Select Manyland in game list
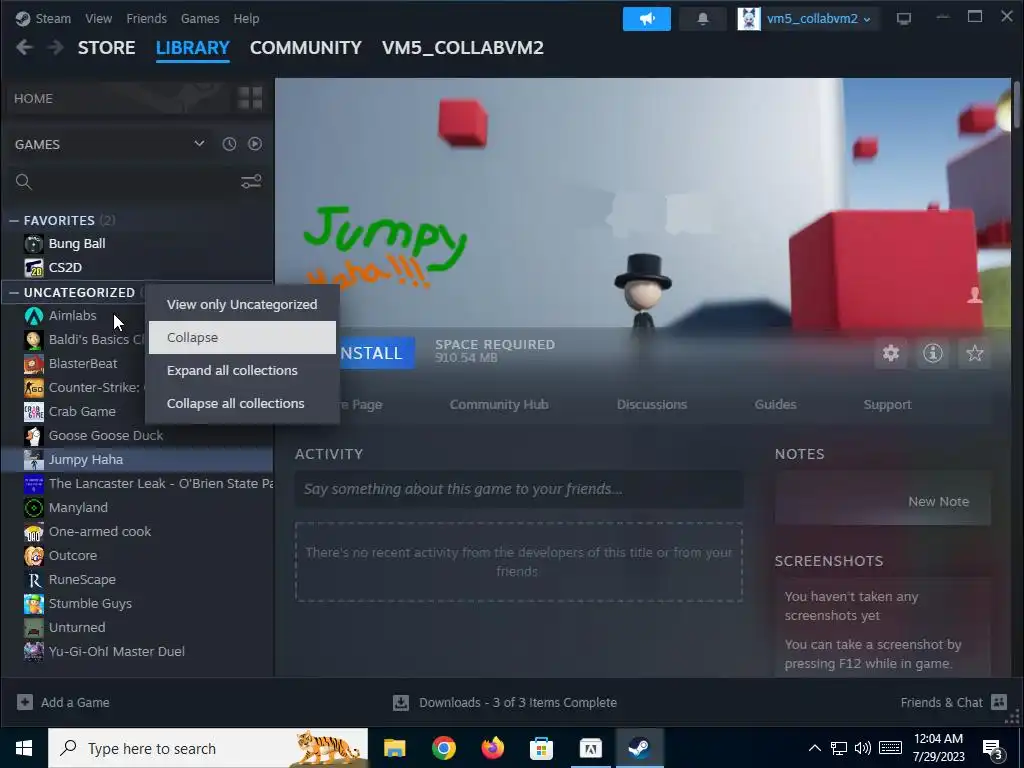This screenshot has width=1024, height=768. point(137,507)
